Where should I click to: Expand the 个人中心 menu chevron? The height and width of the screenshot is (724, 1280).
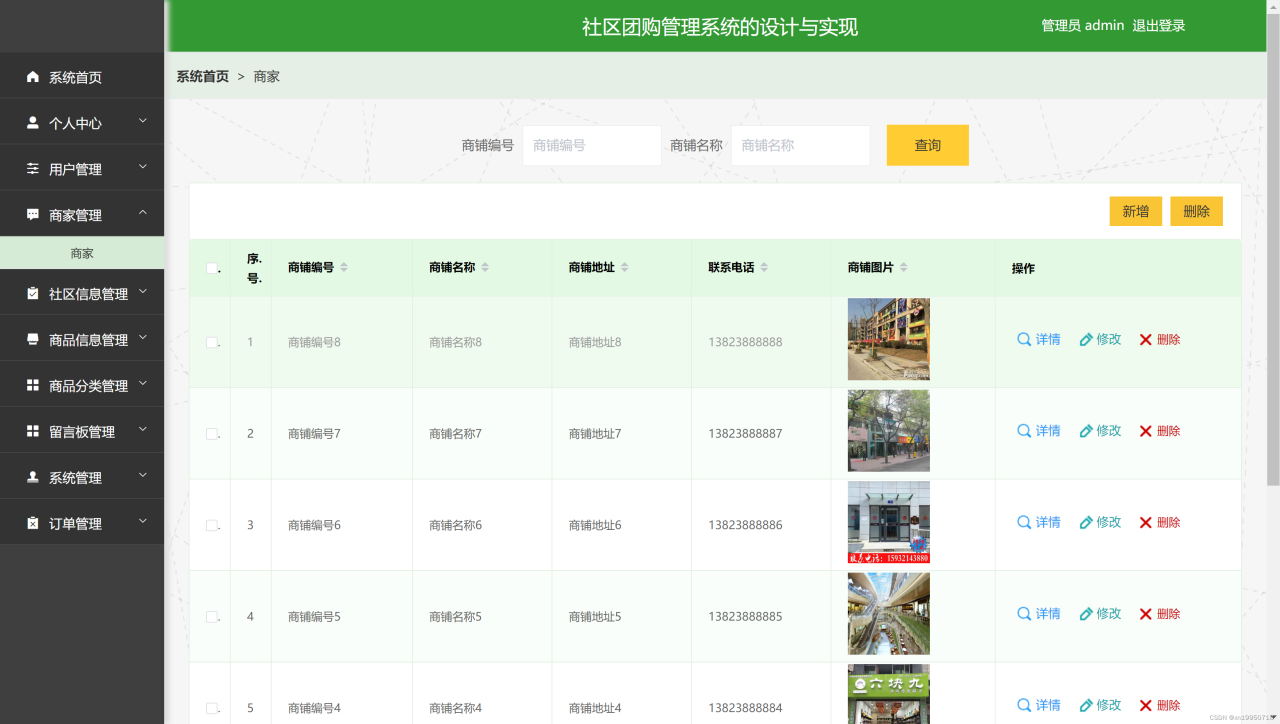(142, 121)
